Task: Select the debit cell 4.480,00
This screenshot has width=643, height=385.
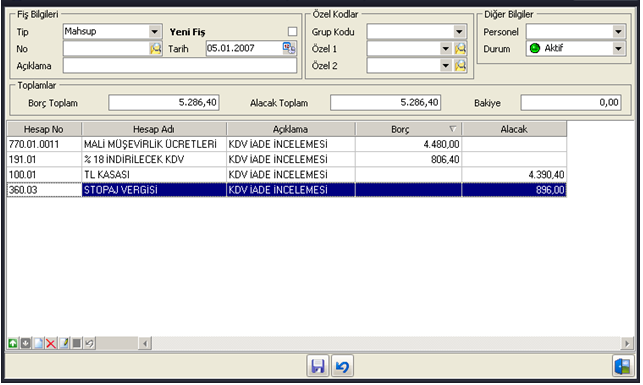Action: click(x=408, y=144)
